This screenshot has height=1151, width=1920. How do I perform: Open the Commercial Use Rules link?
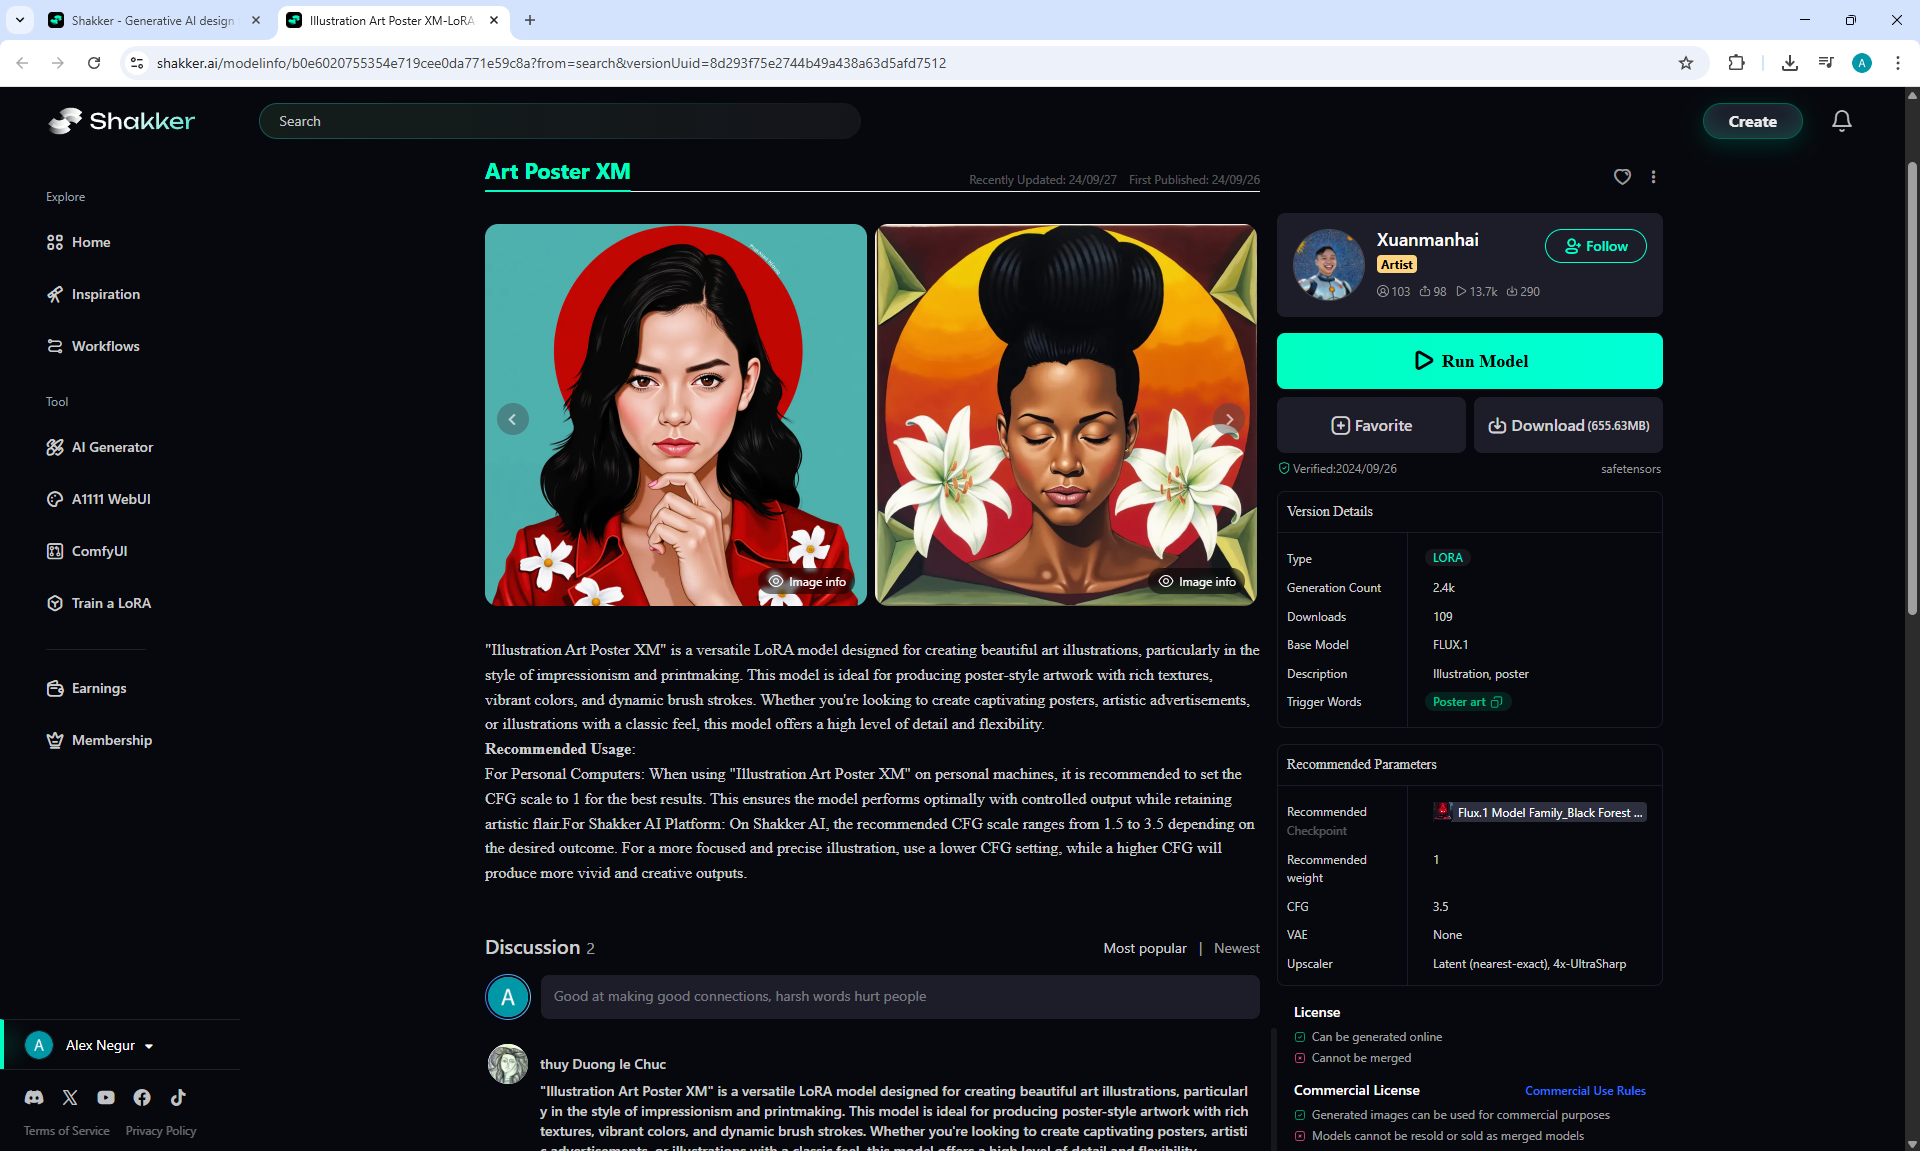(1585, 1091)
